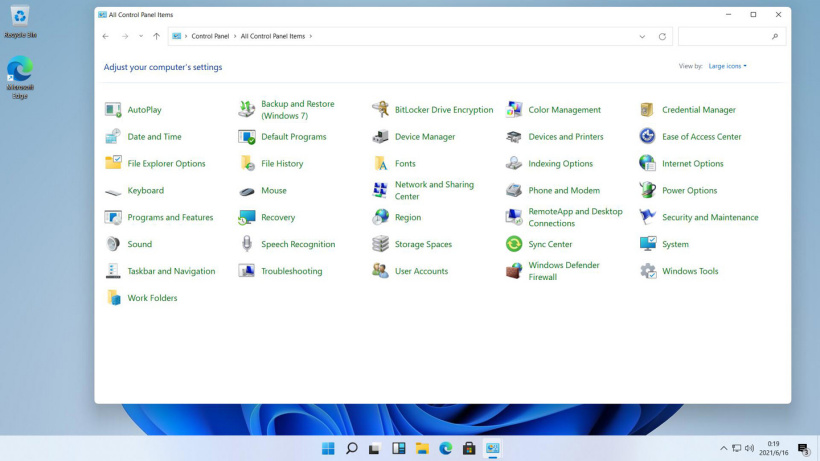Viewport: 820px width, 461px height.
Task: Open the Programs and Features link
Action: click(170, 217)
